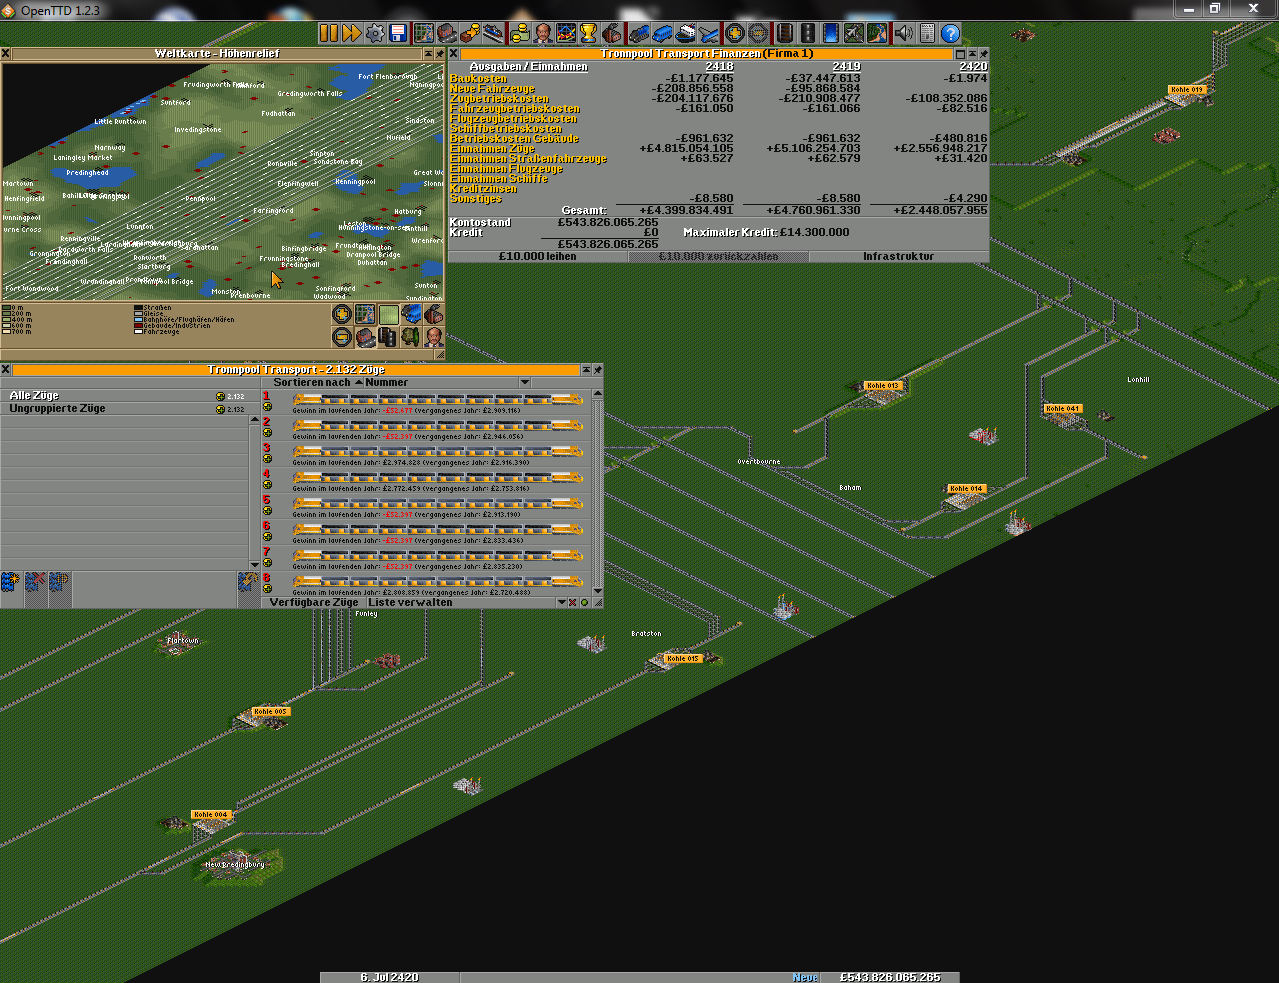Open the save game floppy disk icon
Screen dimensions: 1279x983
tap(398, 33)
